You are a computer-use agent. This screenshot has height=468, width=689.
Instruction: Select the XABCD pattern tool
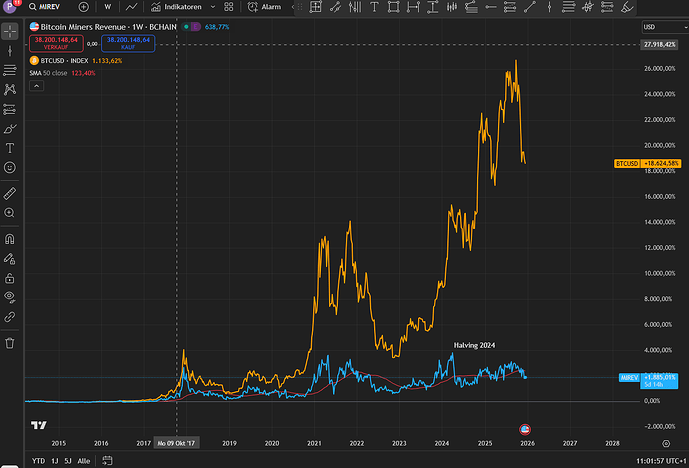tap(10, 90)
